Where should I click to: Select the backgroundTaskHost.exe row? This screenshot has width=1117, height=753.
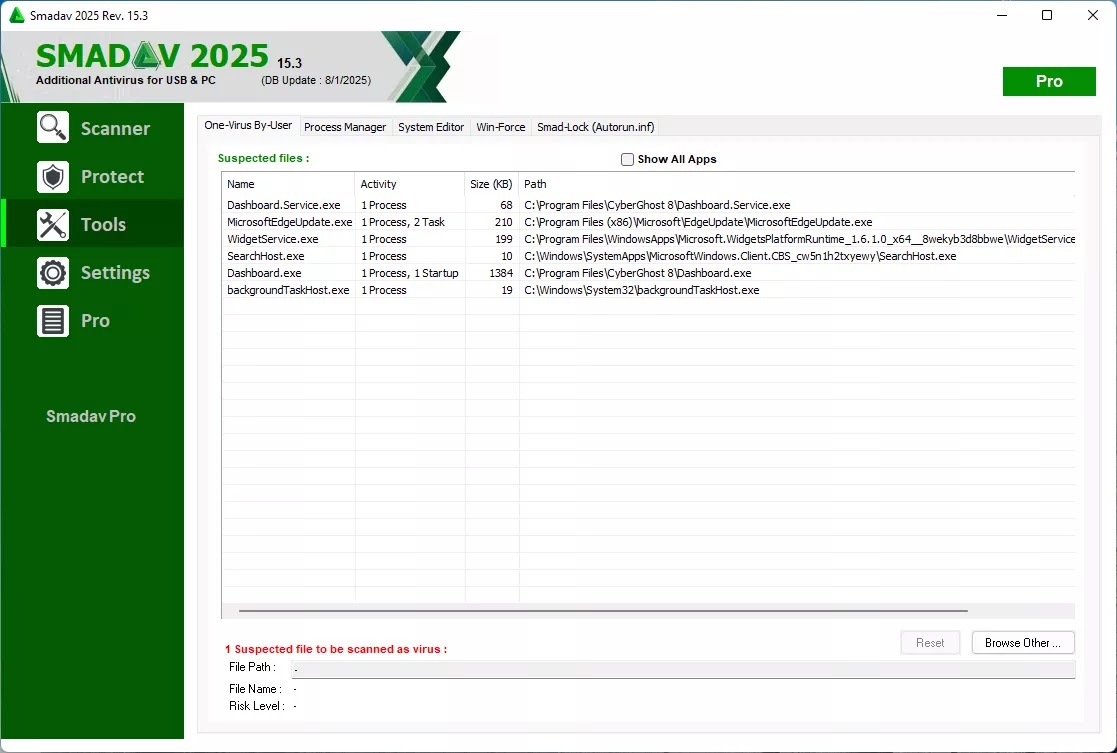pyautogui.click(x=648, y=291)
